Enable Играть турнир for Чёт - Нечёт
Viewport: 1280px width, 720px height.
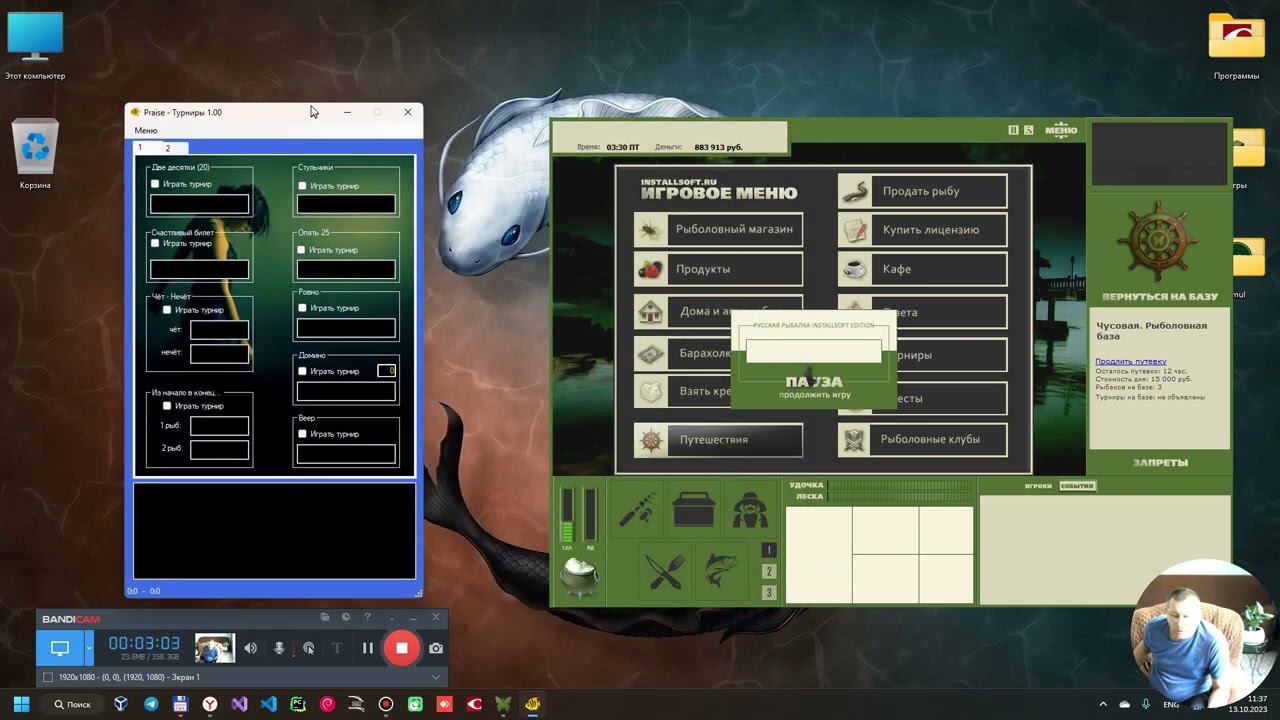click(167, 310)
